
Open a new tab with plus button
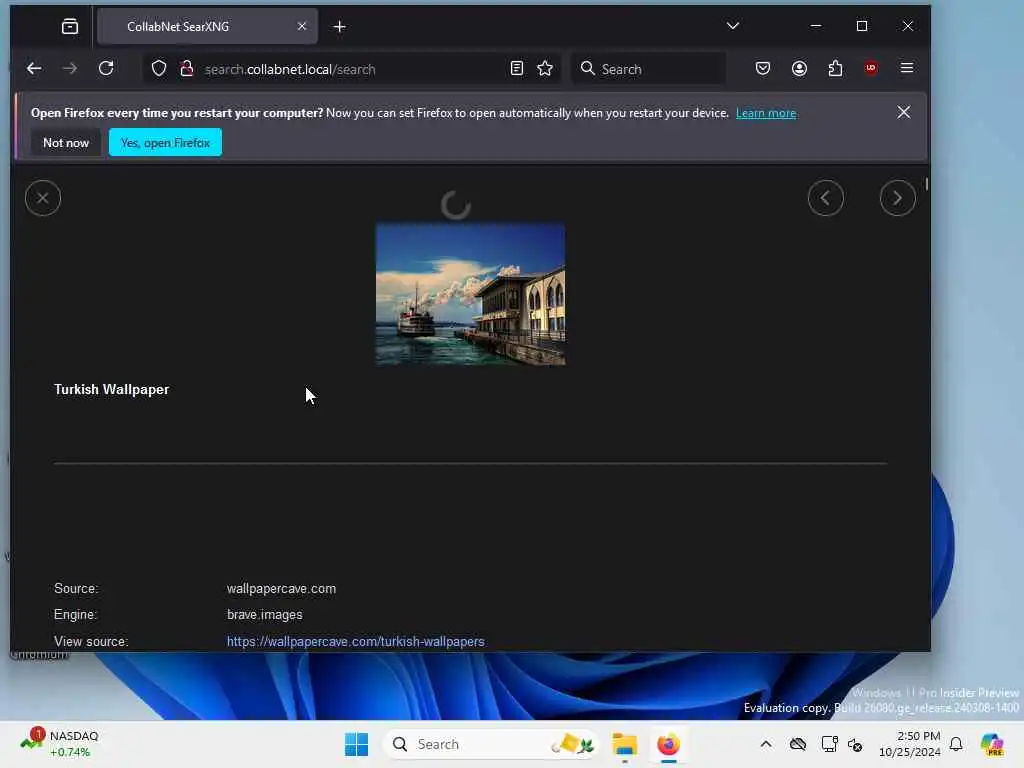coord(340,27)
